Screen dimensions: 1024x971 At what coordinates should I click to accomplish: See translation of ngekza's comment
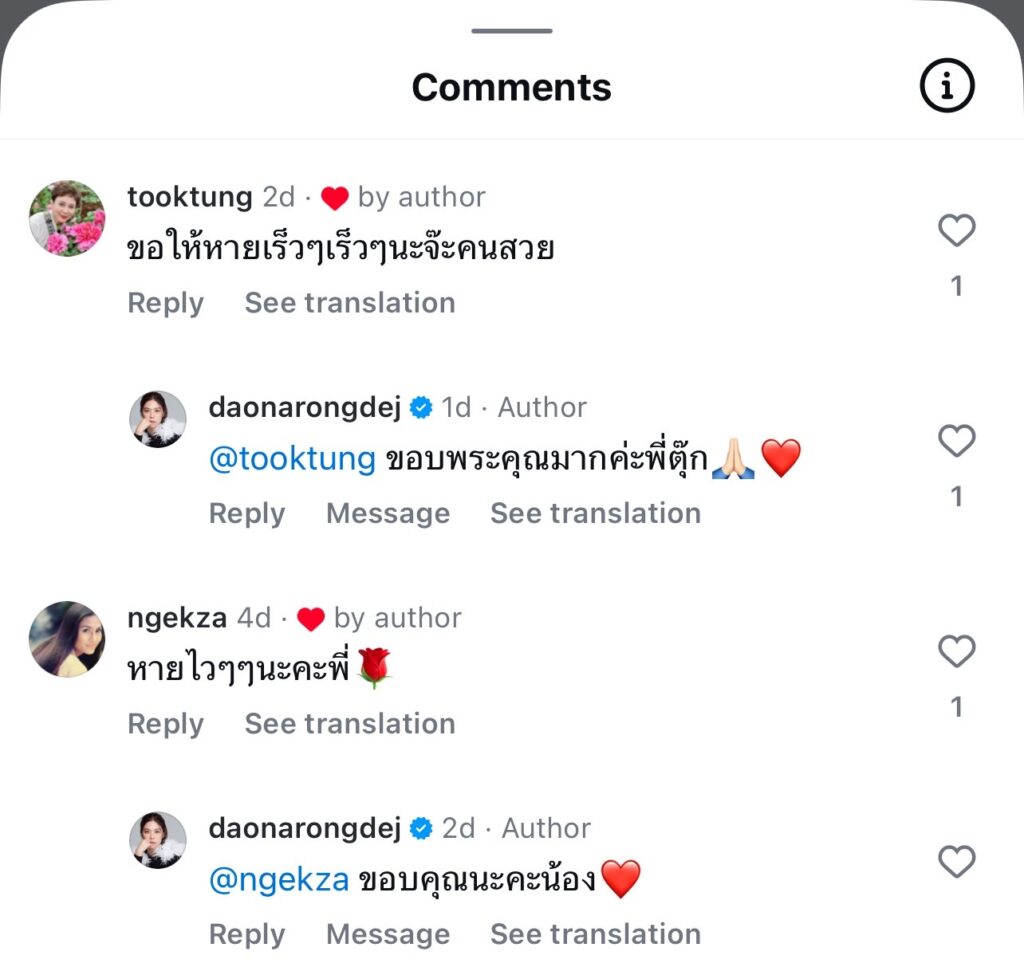tap(349, 724)
